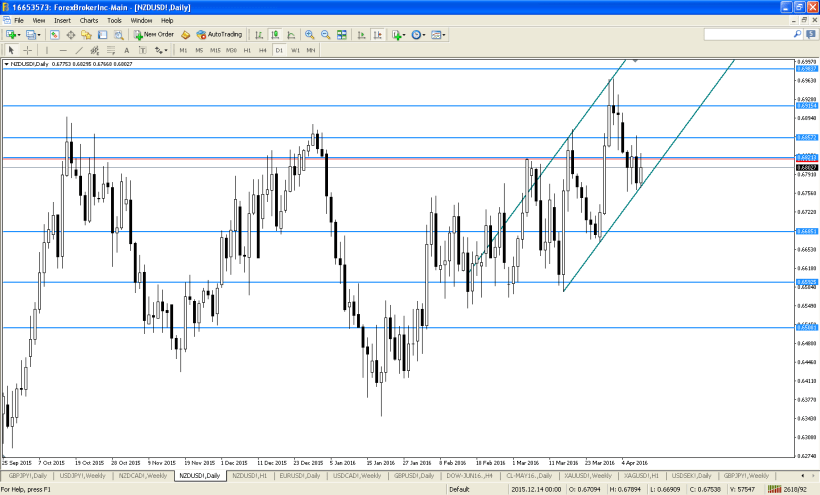Screen dimensions: 820x495
Task: Switch chart to M1 timeframe
Action: 183,50
